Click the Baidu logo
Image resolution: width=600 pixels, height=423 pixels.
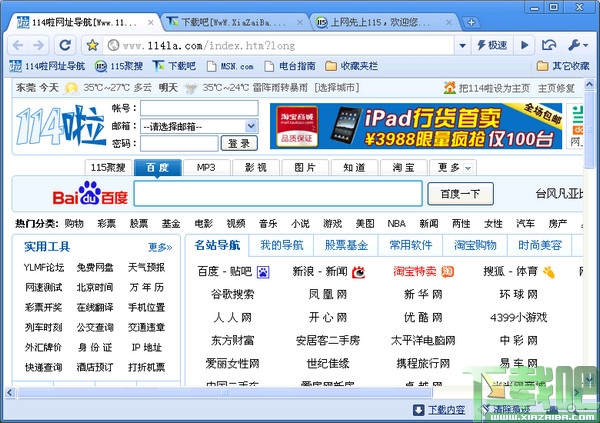coord(90,193)
